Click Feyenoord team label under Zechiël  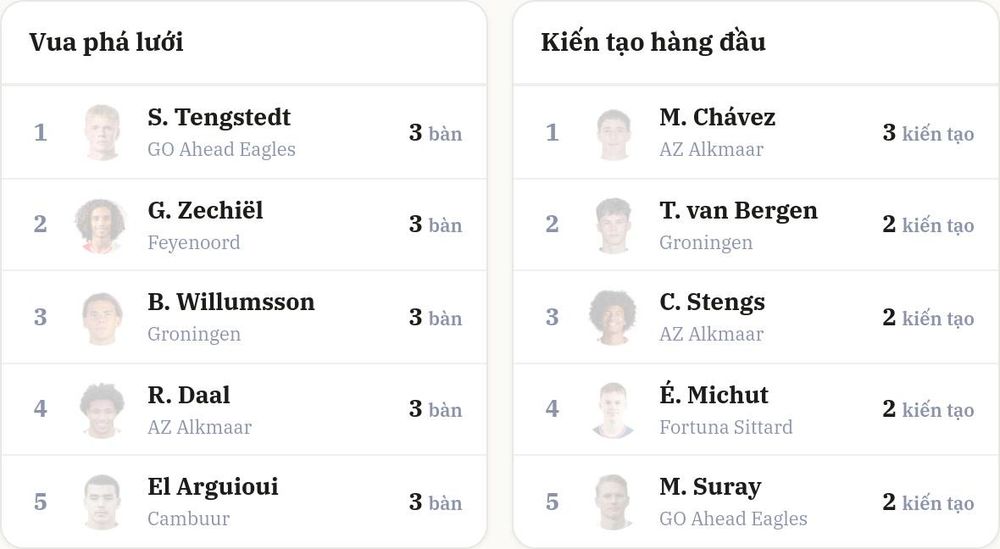pyautogui.click(x=194, y=242)
